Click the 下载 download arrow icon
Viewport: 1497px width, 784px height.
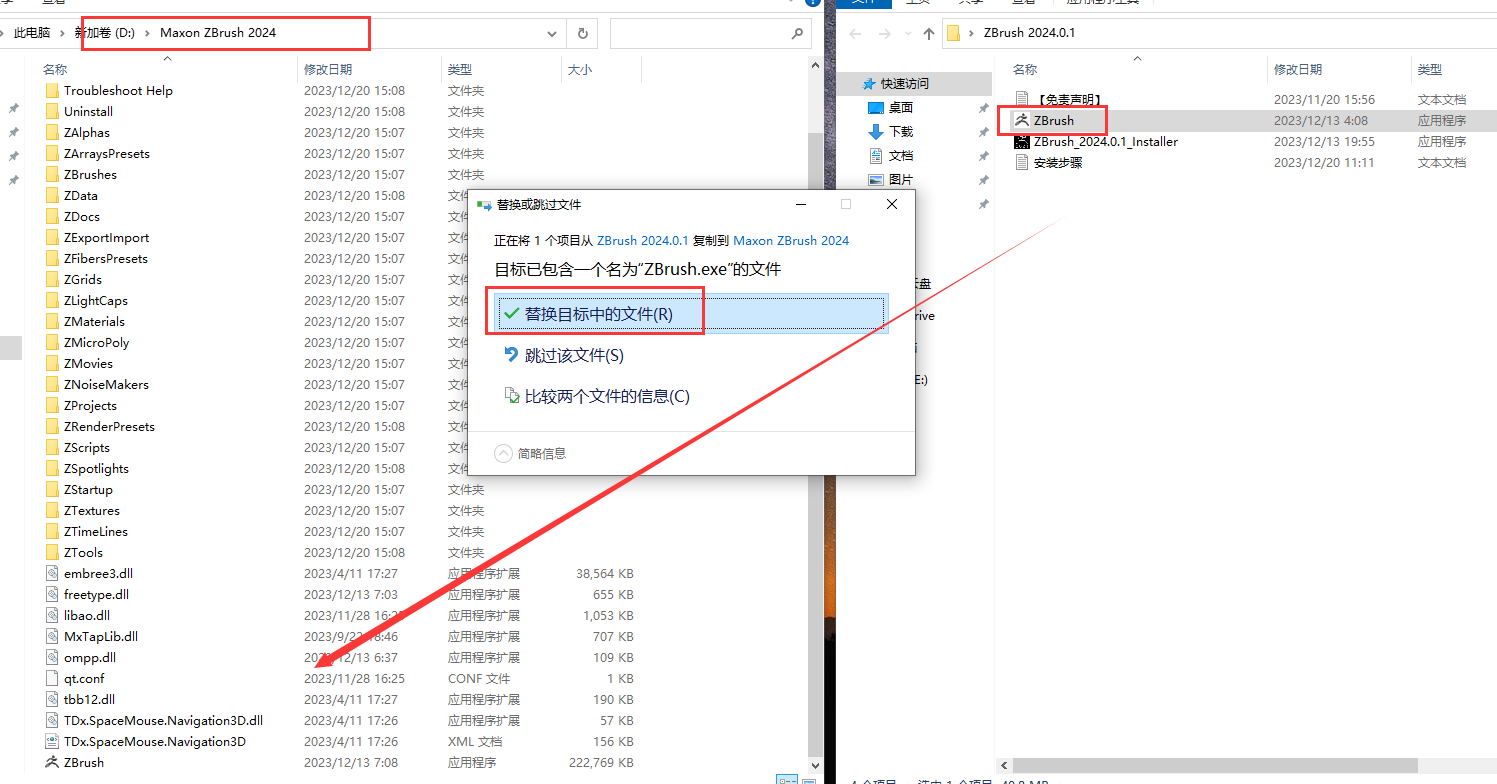876,131
